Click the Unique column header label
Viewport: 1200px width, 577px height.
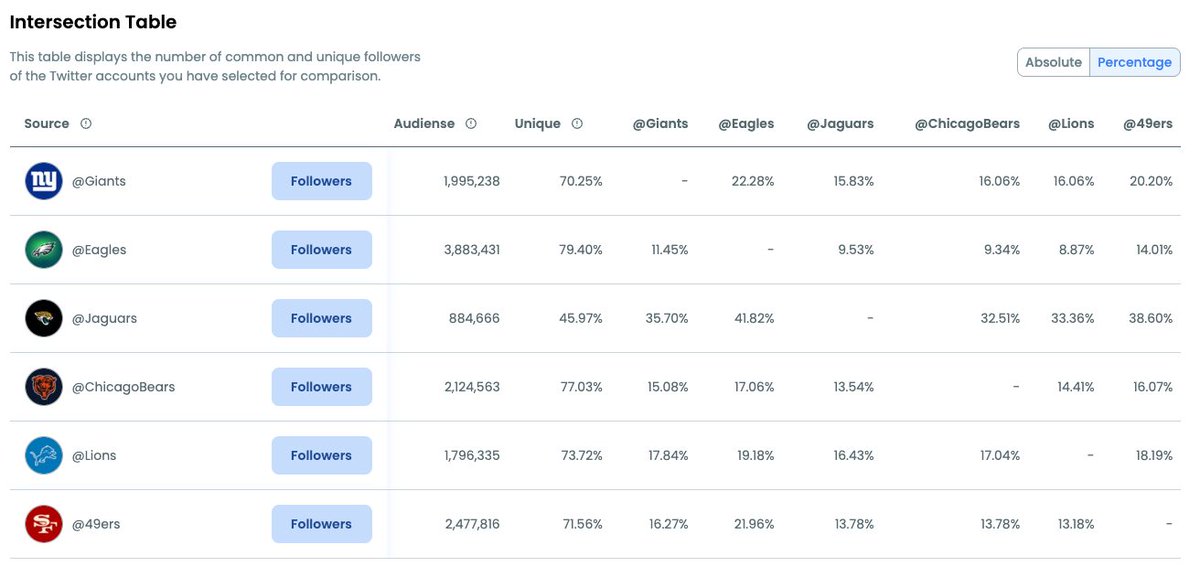pos(538,124)
